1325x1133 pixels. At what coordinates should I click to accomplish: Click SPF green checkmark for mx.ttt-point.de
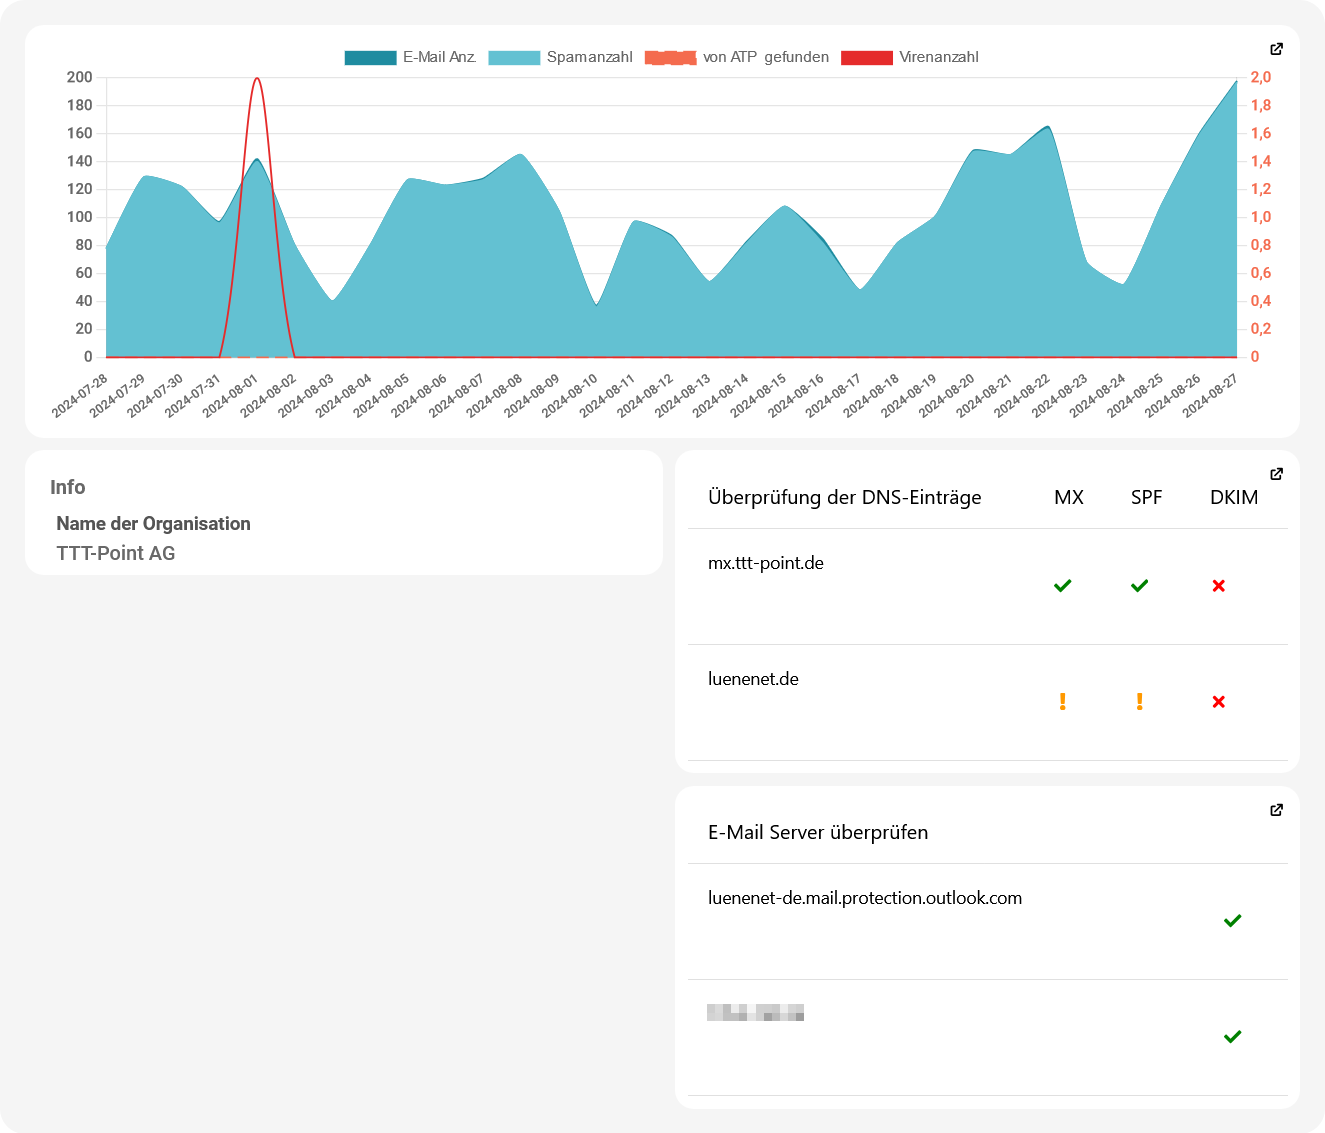1139,585
